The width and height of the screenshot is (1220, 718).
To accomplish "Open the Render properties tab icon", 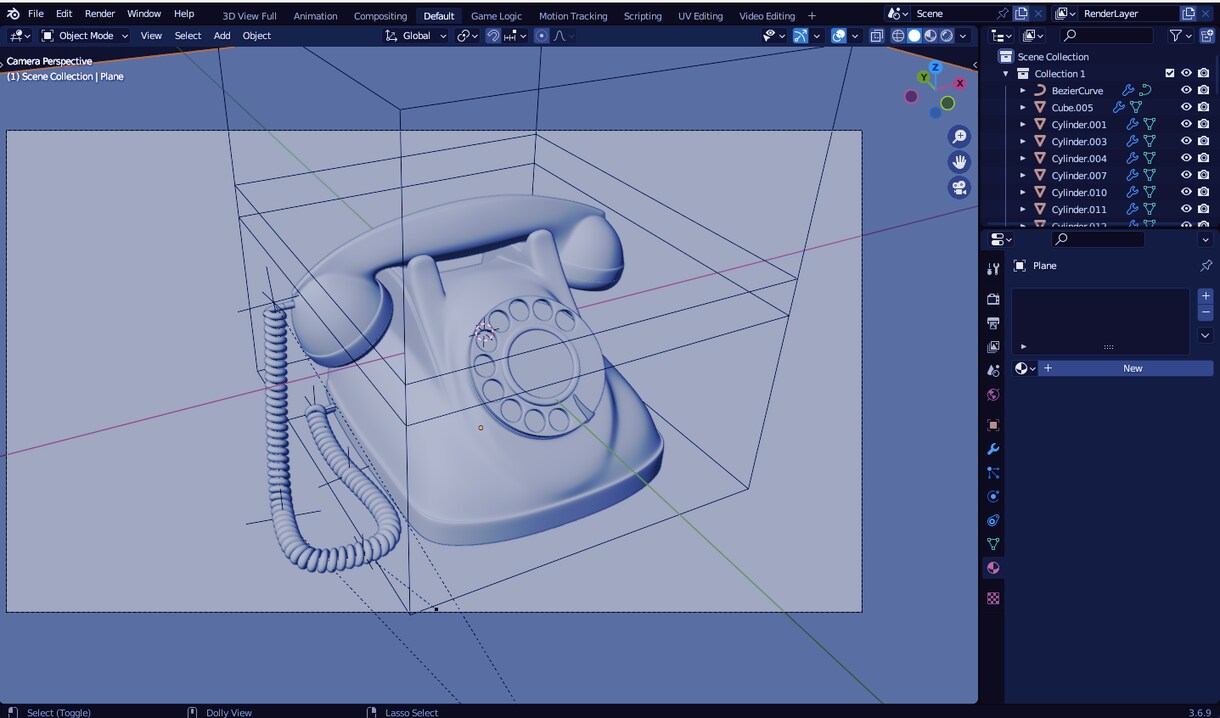I will click(x=993, y=299).
